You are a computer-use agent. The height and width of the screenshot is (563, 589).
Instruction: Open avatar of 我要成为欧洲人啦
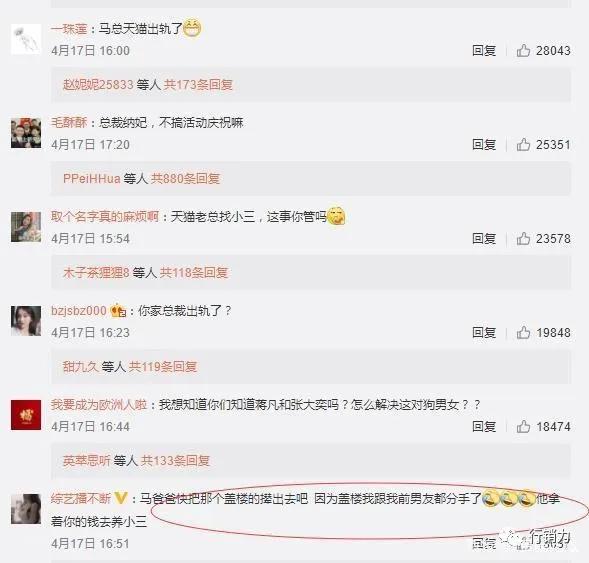pos(26,415)
